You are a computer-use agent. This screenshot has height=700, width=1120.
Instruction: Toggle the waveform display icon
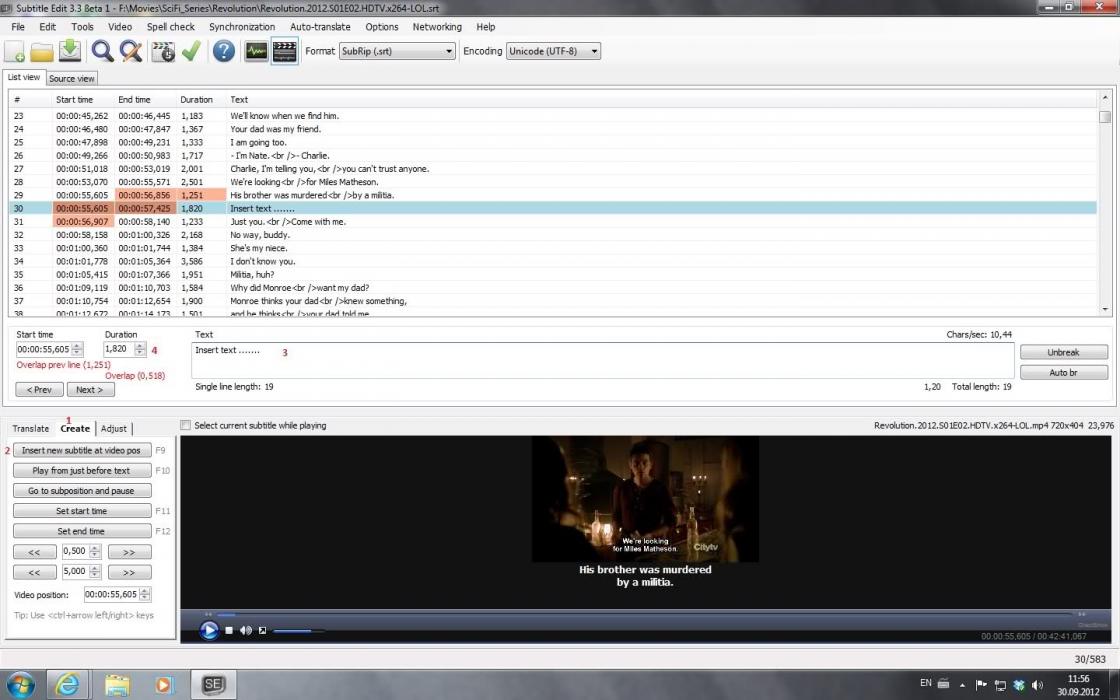[256, 51]
